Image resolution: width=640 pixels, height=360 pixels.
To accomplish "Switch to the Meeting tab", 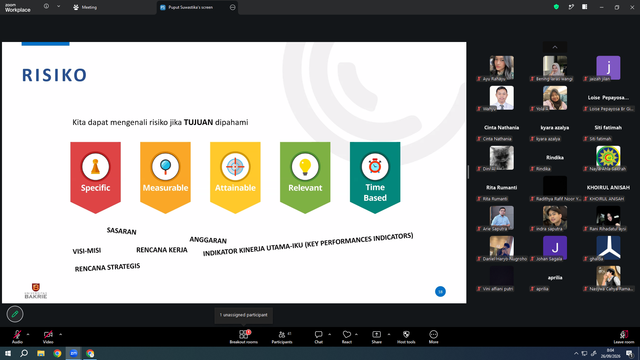I will (x=85, y=7).
